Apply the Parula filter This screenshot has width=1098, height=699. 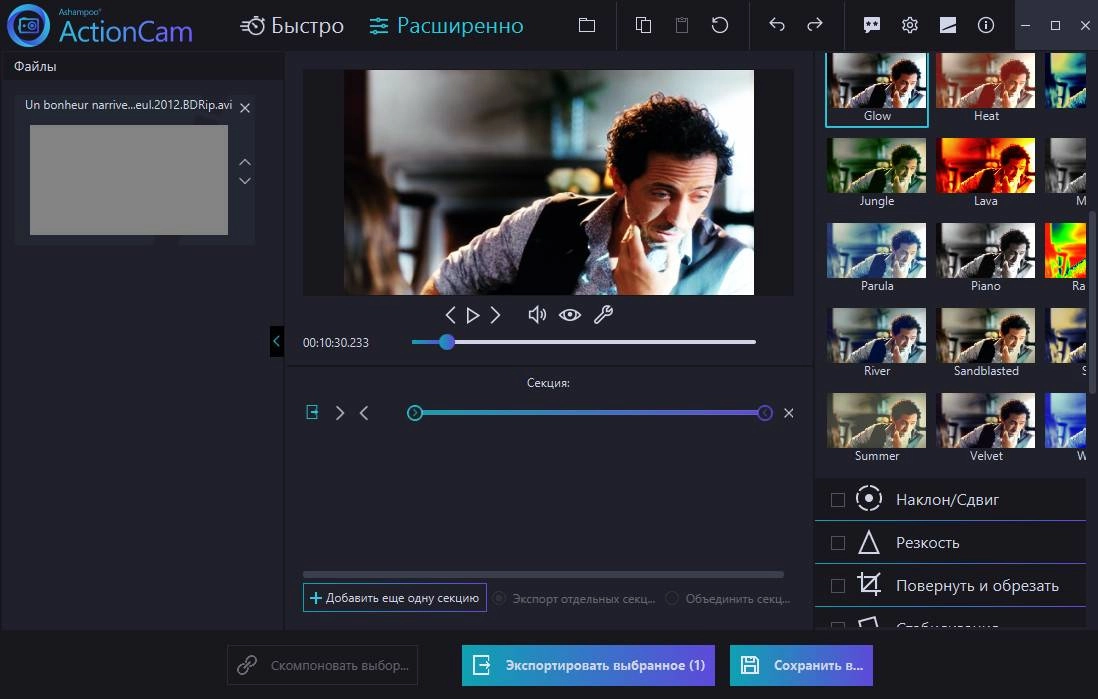pyautogui.click(x=877, y=258)
